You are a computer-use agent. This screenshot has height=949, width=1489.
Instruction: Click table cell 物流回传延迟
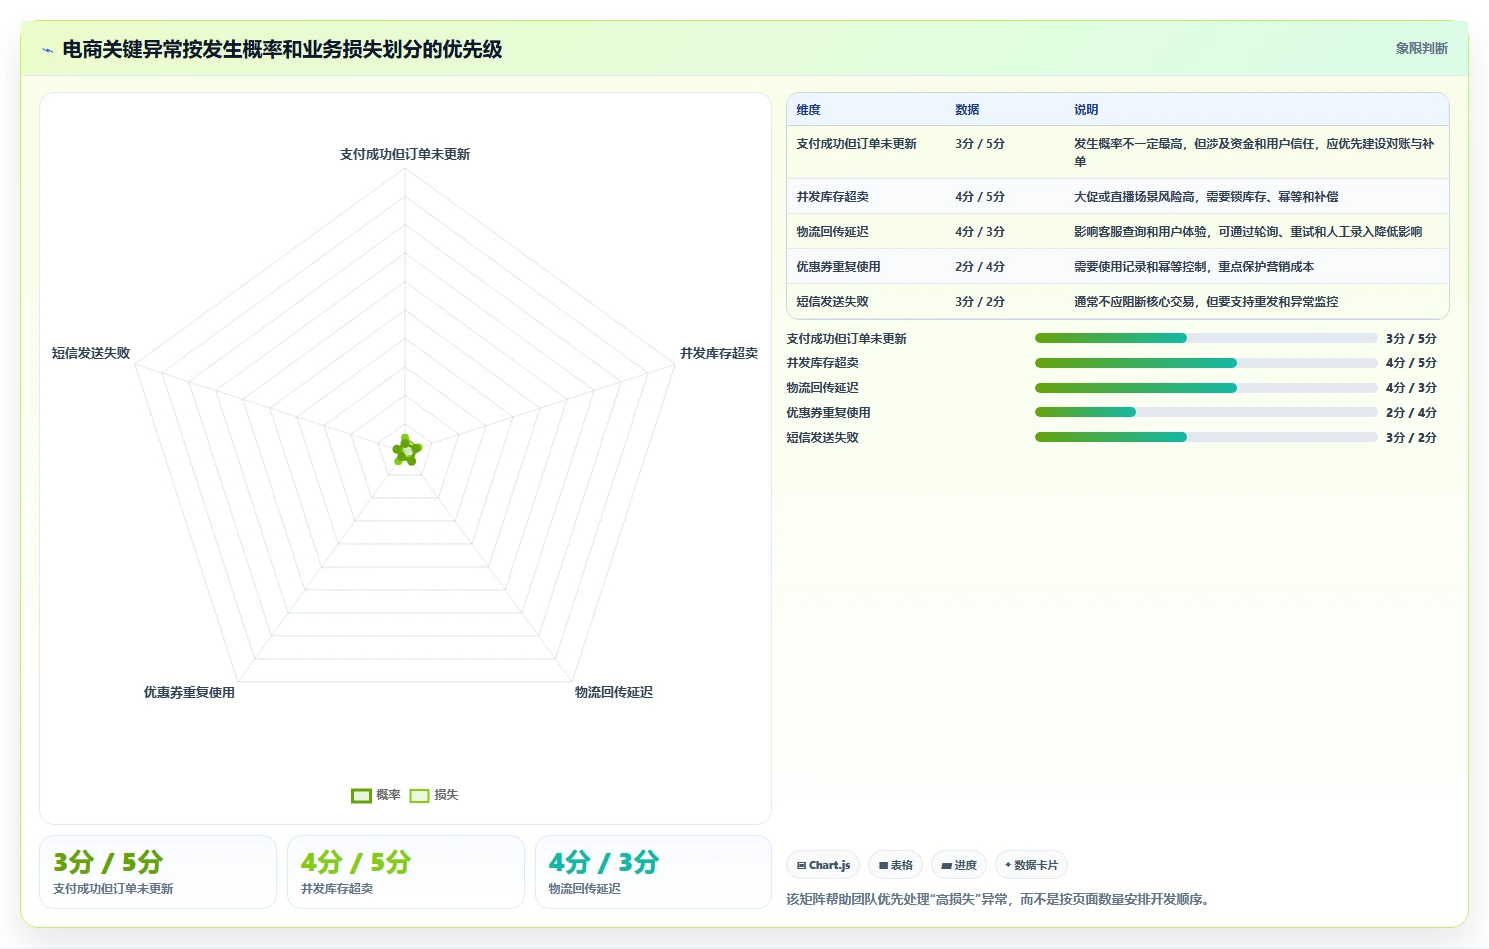[x=832, y=232]
